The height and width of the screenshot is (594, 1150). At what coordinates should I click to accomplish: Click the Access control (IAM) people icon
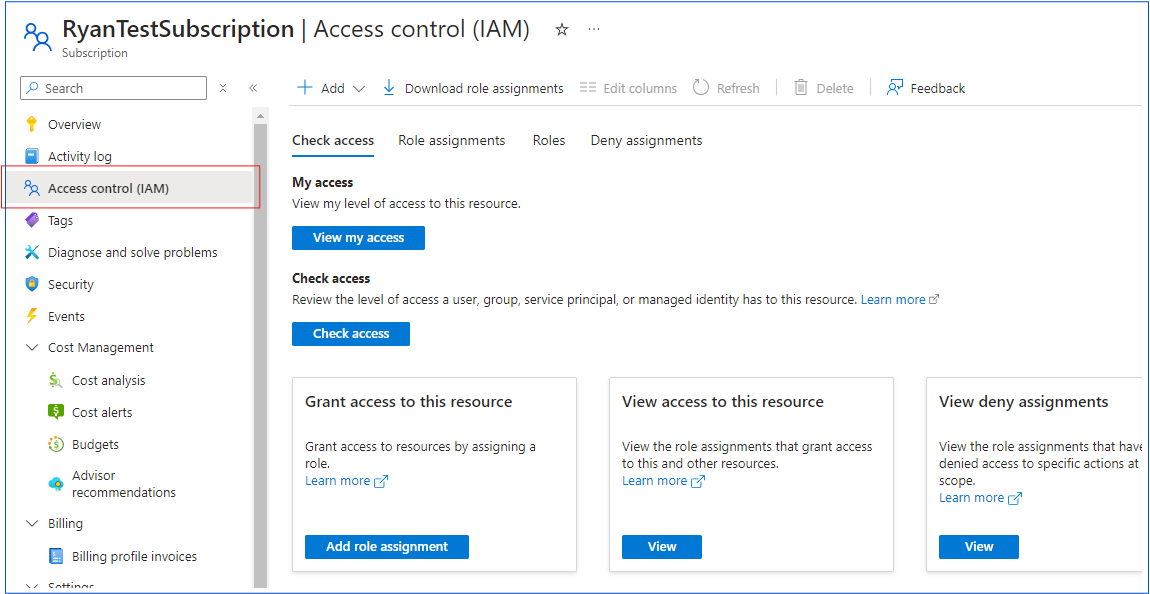click(x=32, y=188)
